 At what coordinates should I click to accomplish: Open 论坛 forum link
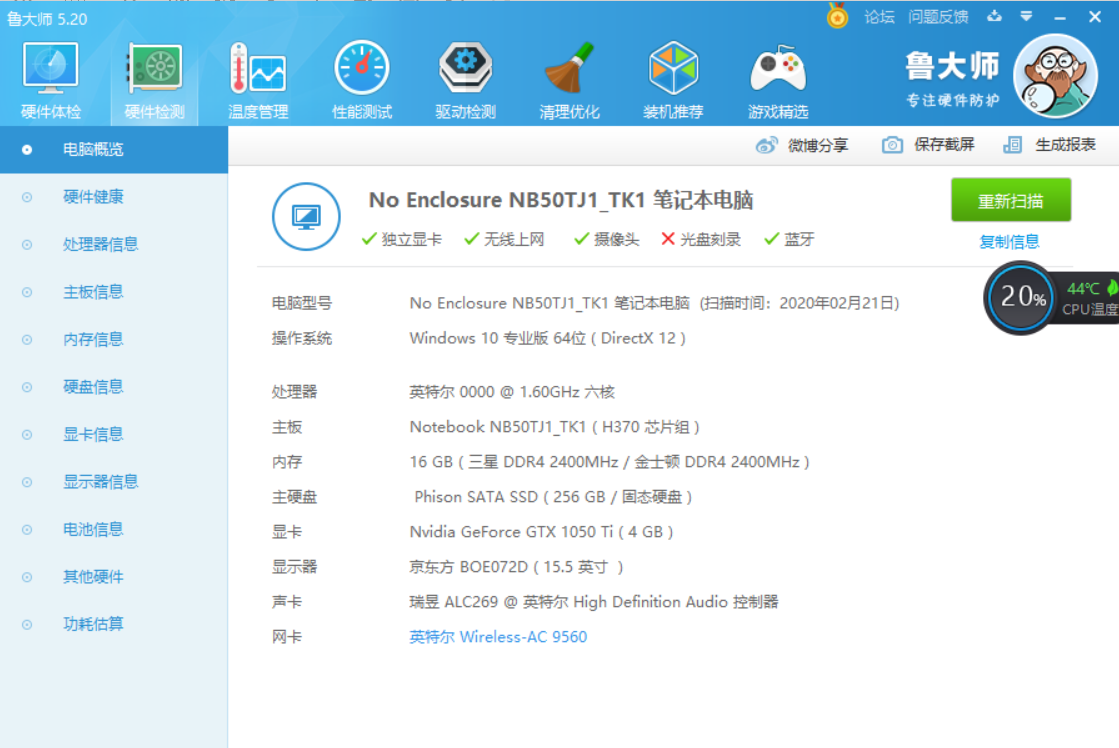click(x=879, y=17)
